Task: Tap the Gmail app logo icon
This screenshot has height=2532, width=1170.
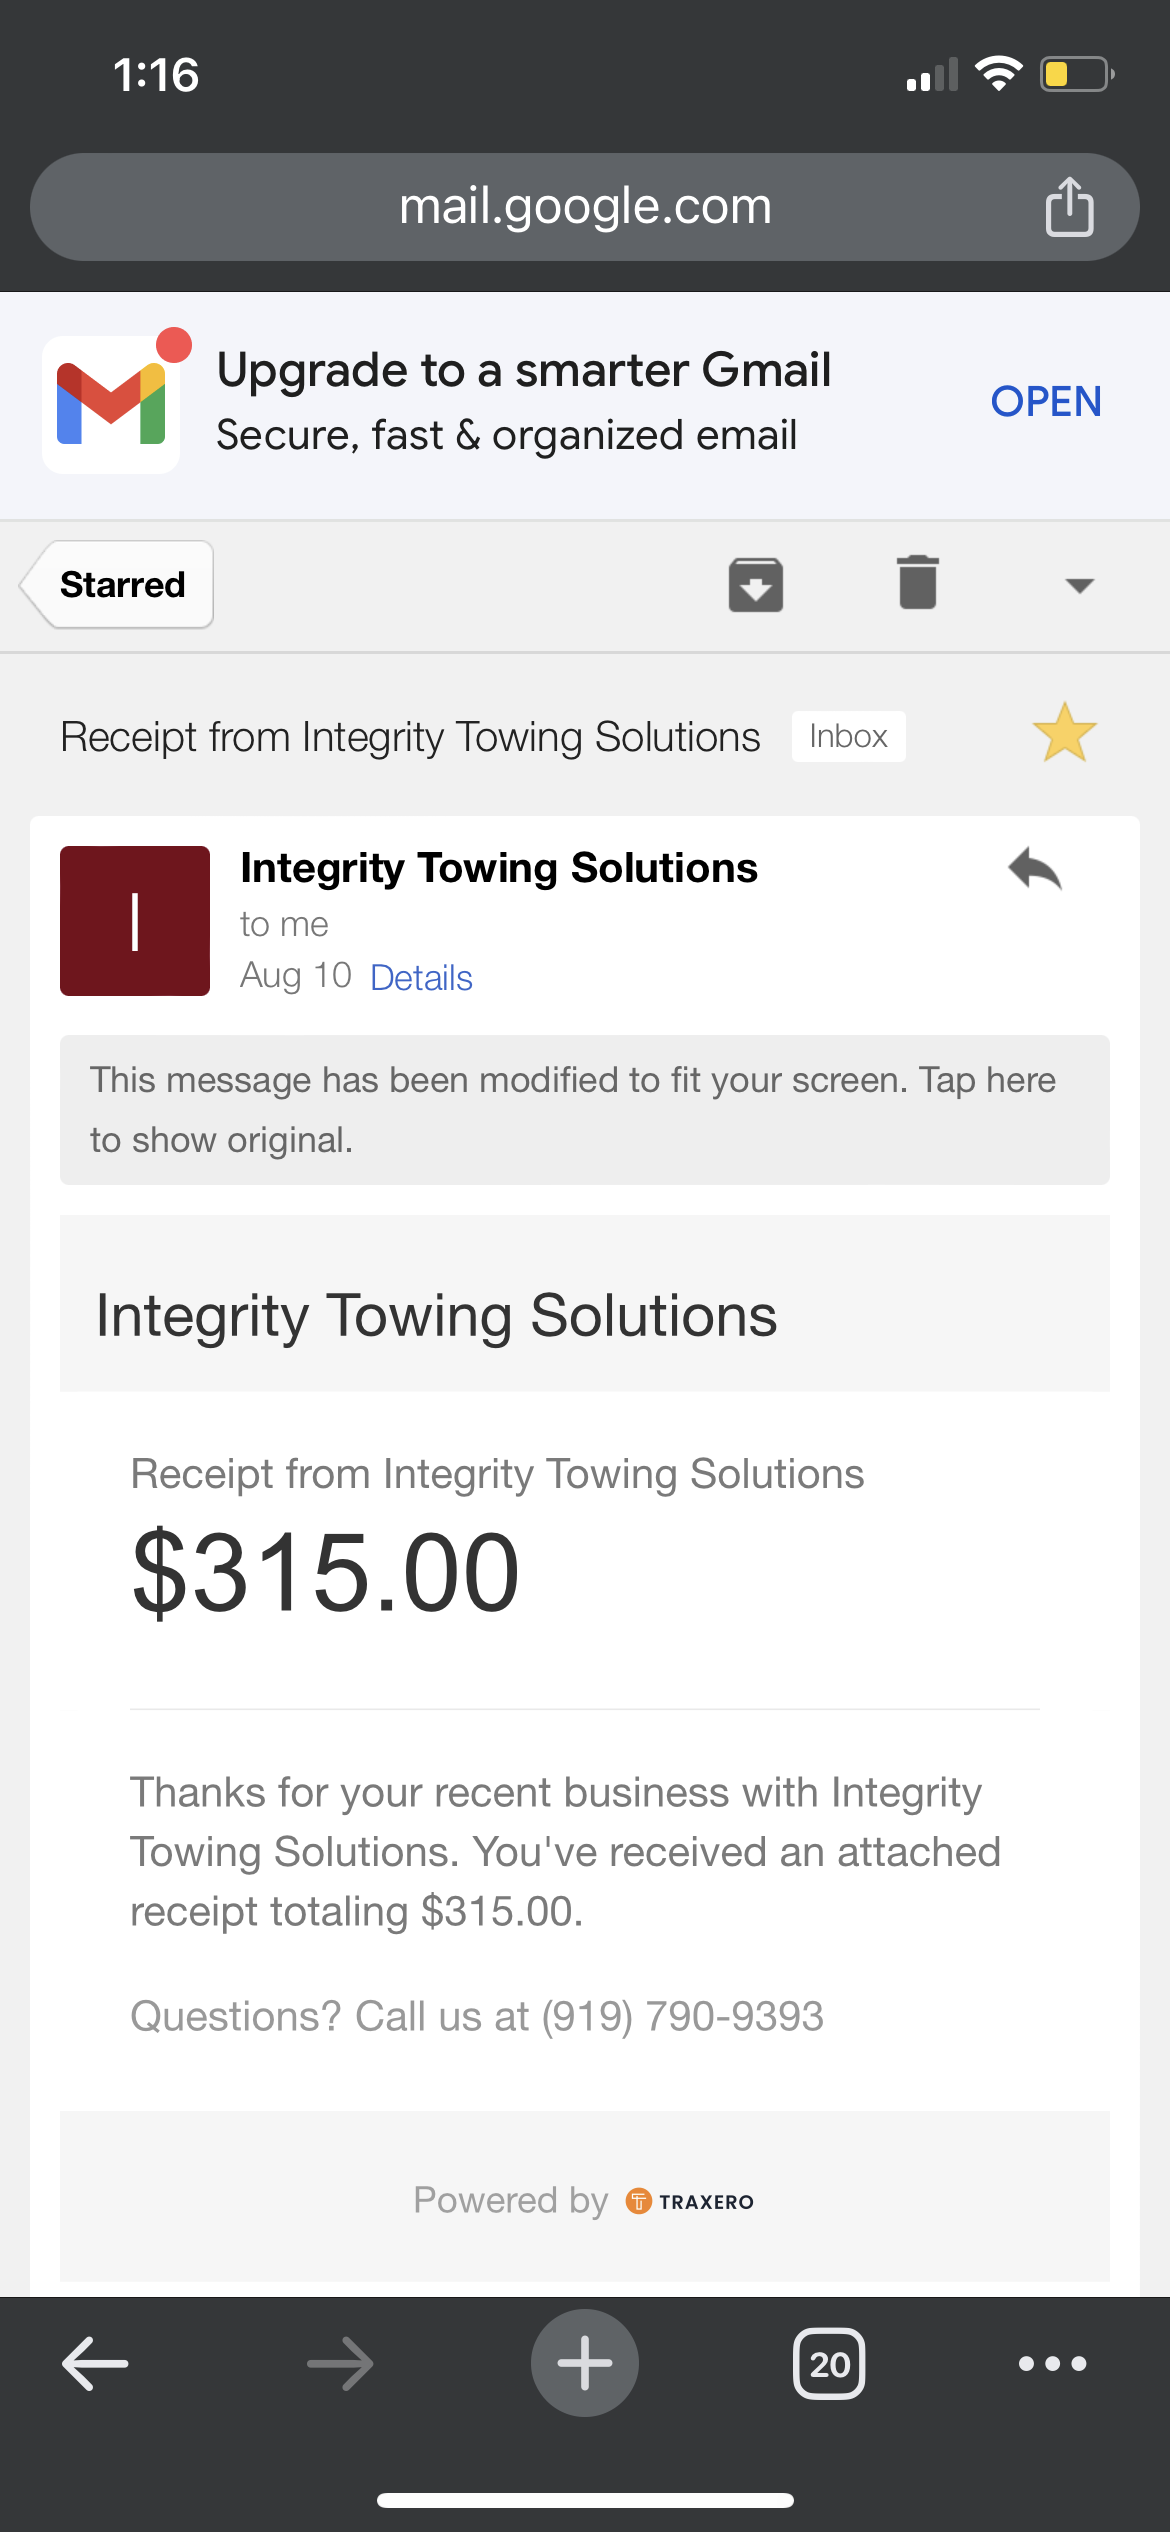Action: [x=111, y=404]
